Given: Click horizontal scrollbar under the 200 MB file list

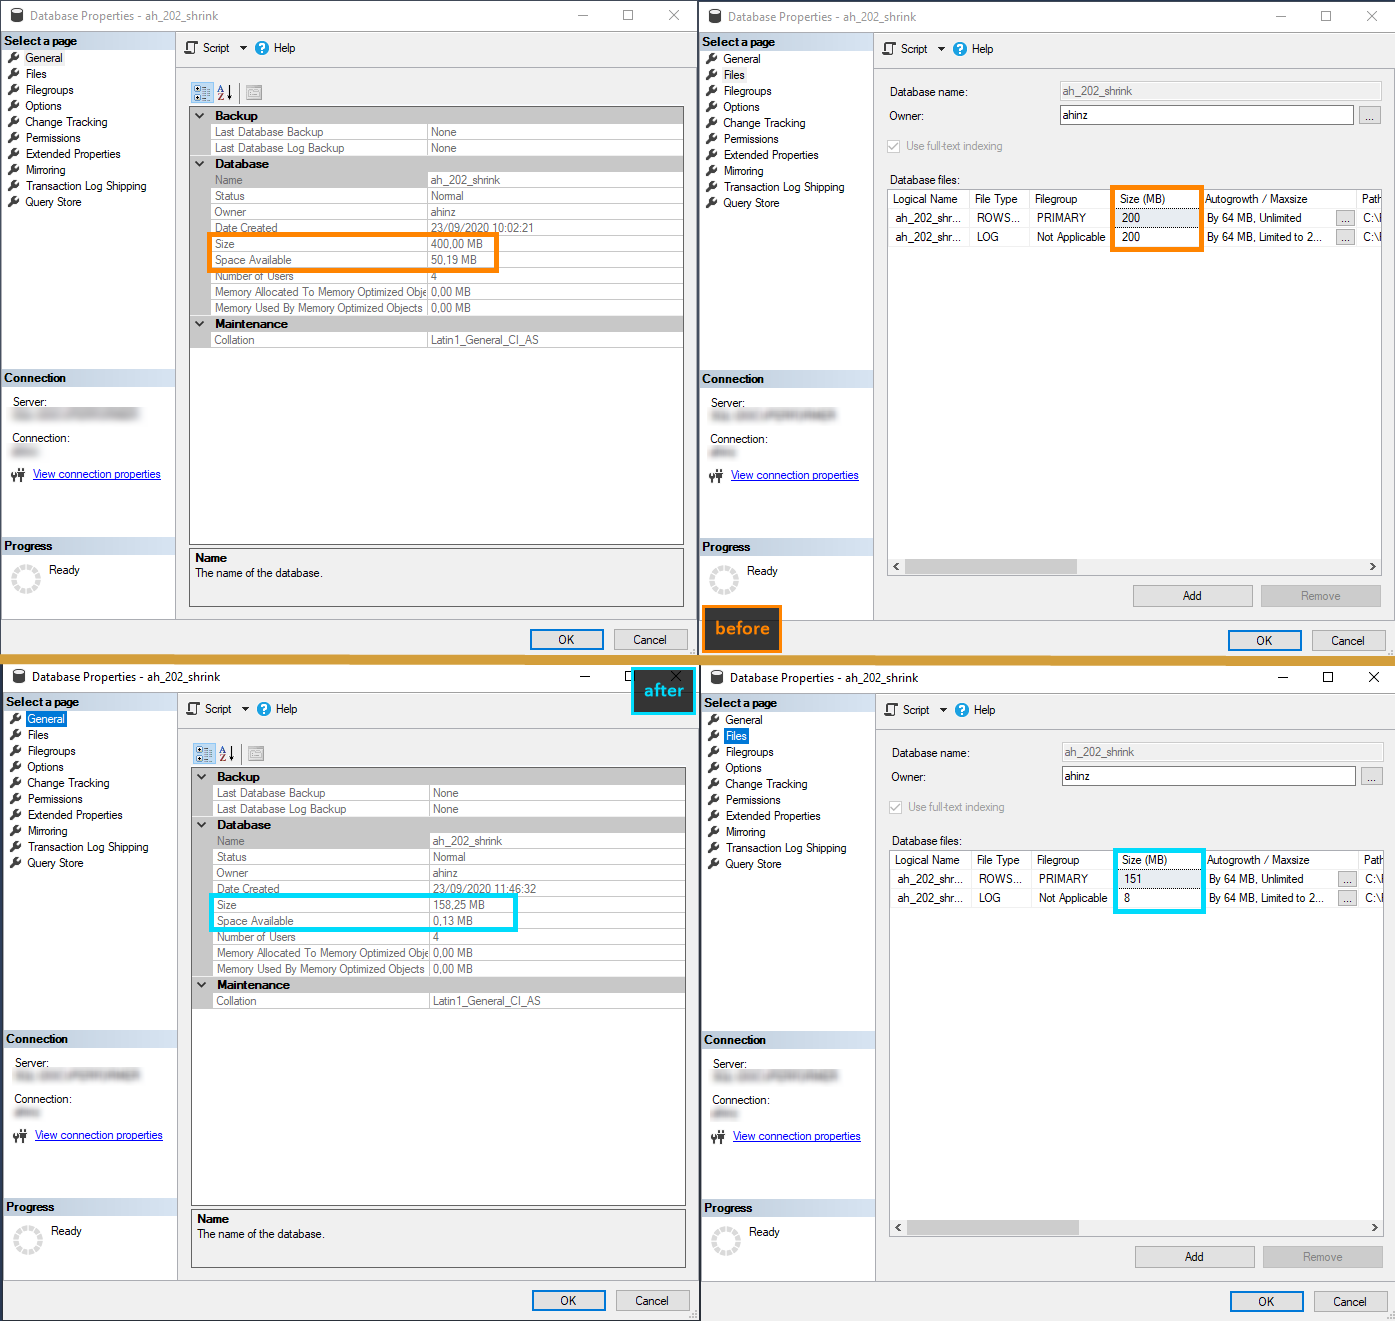Looking at the screenshot, I should (990, 566).
